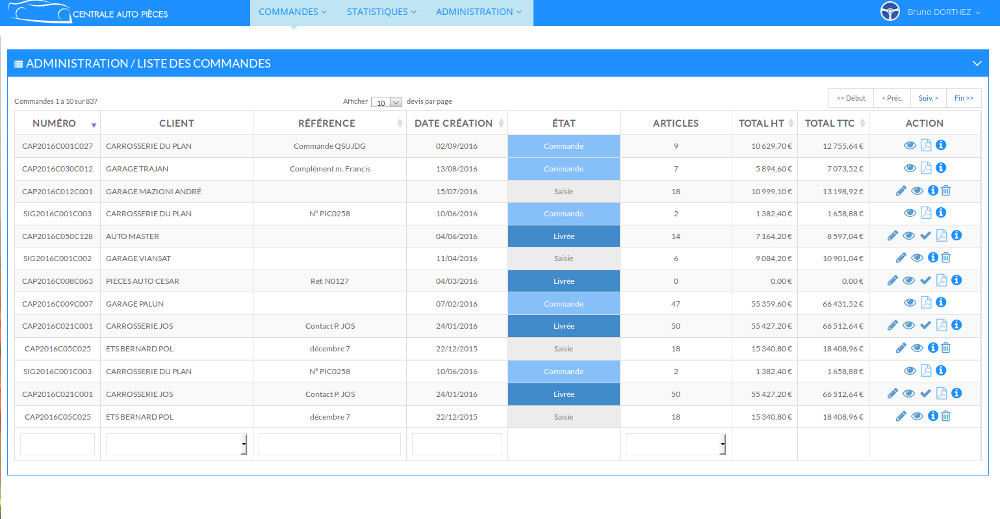Go to next page with Suiv.

[929, 98]
